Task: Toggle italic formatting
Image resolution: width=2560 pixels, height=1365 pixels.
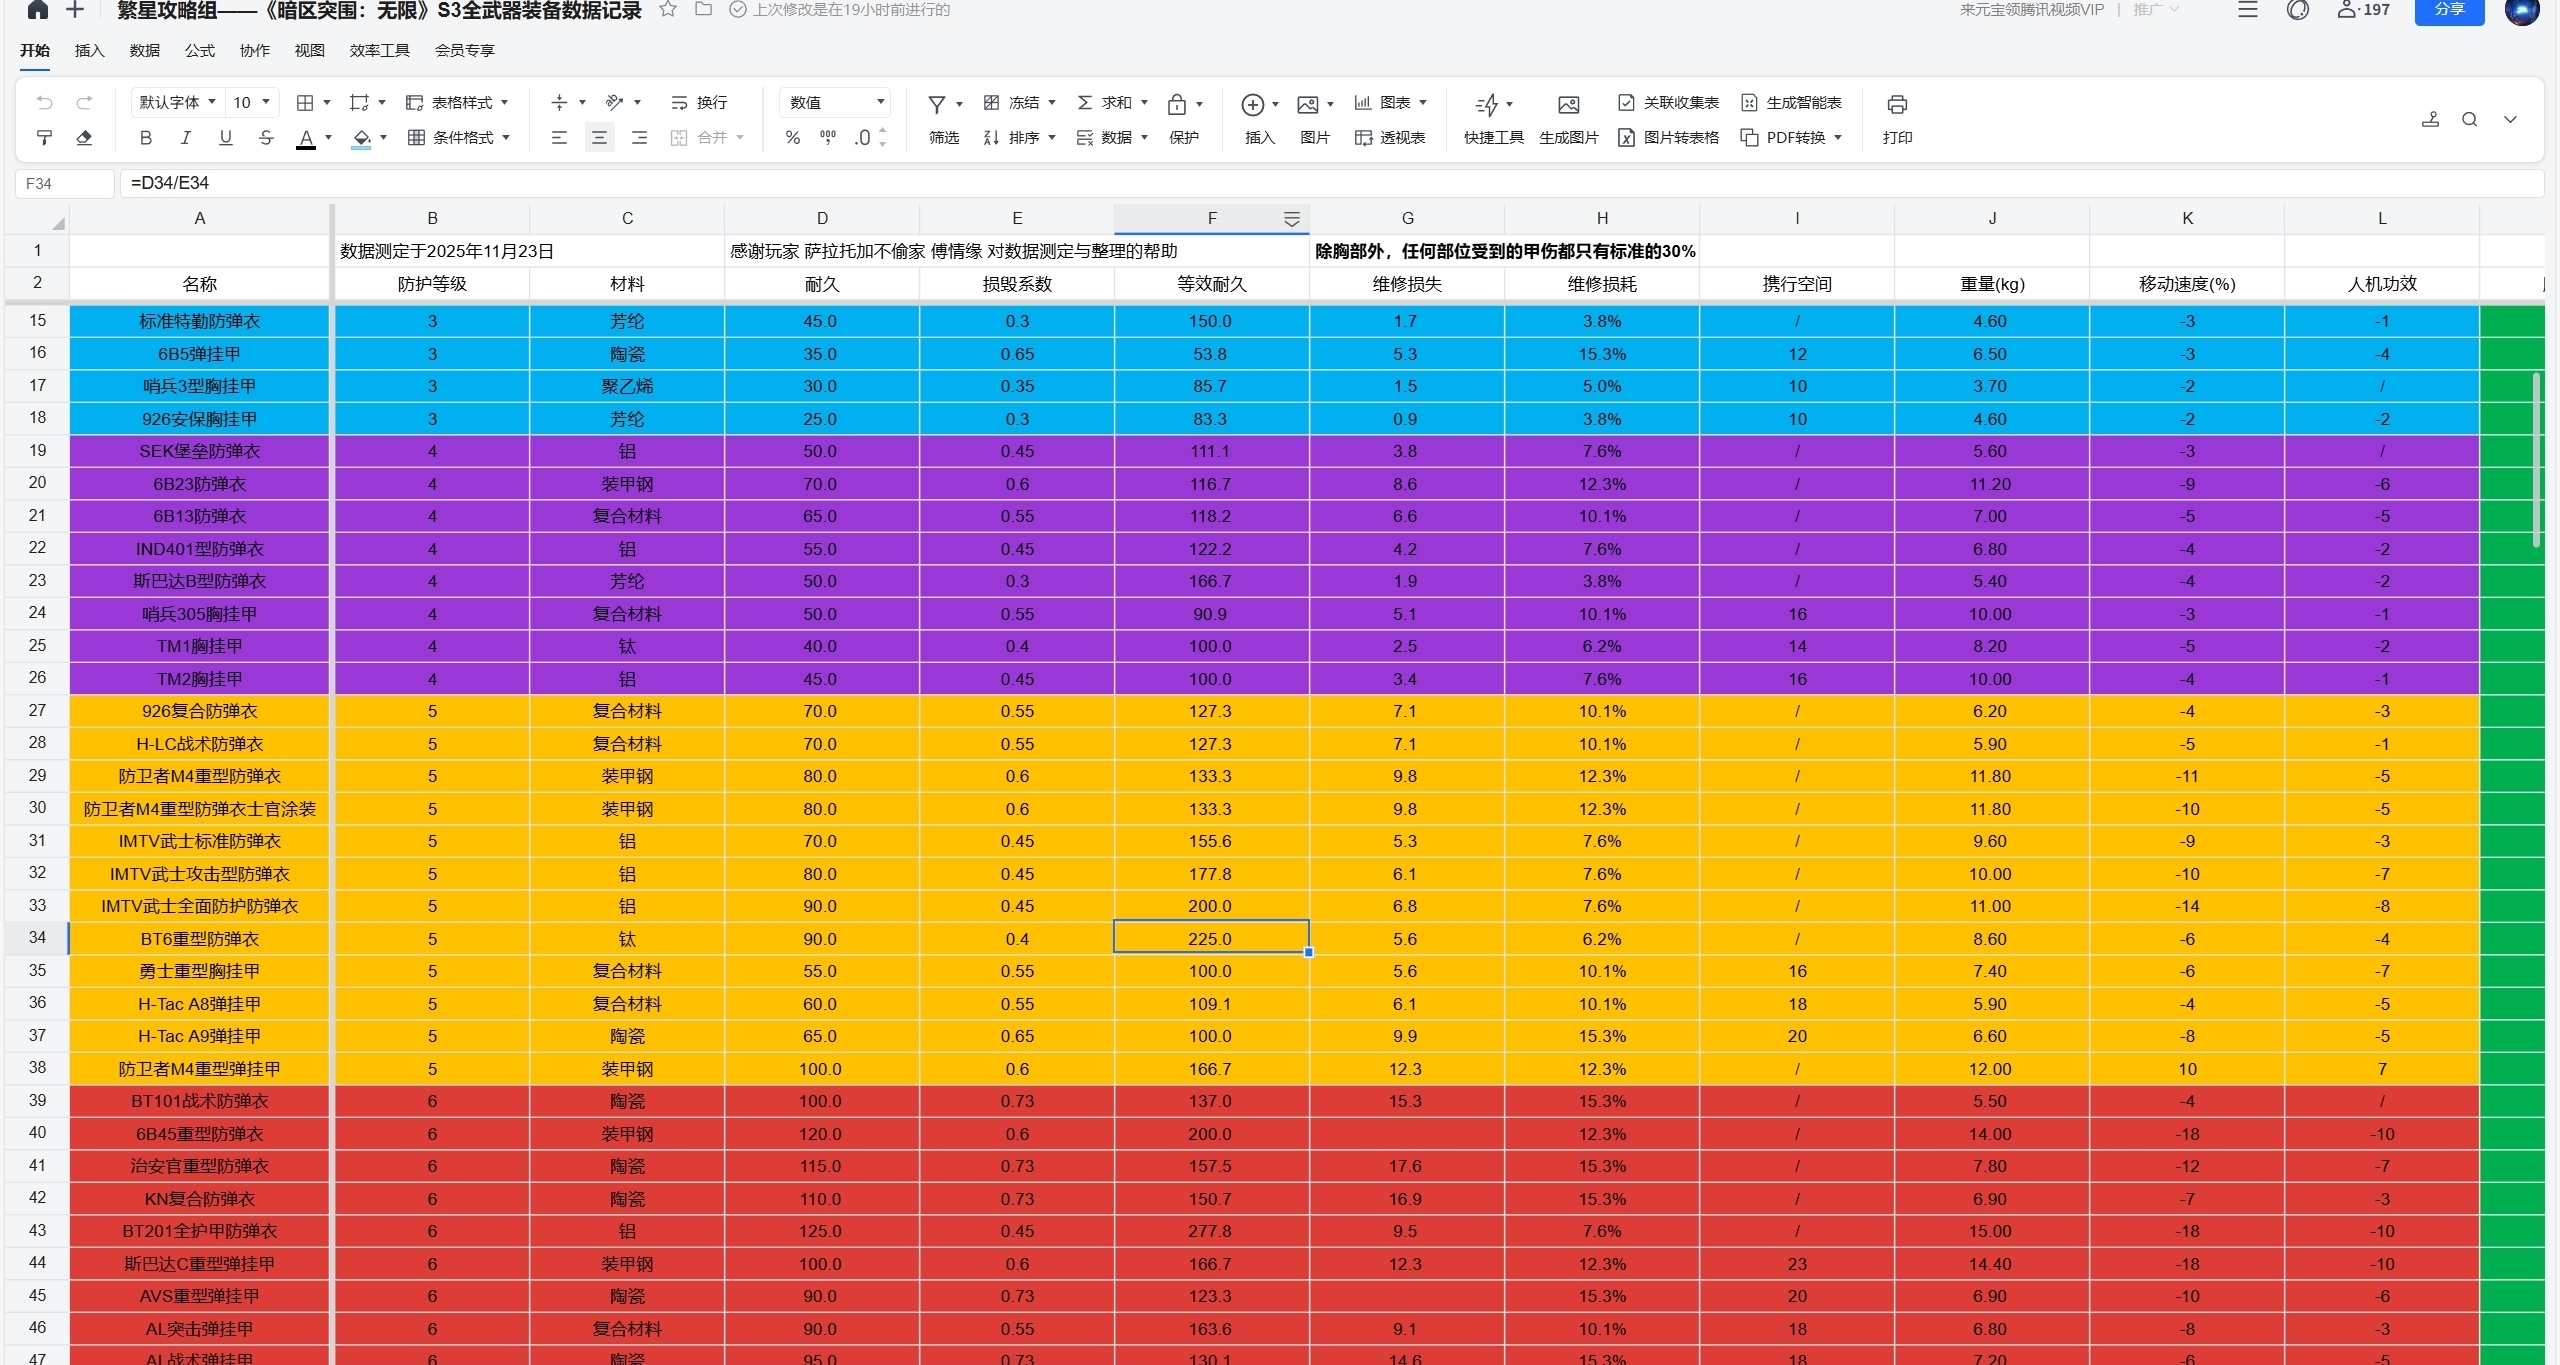Action: [x=185, y=138]
